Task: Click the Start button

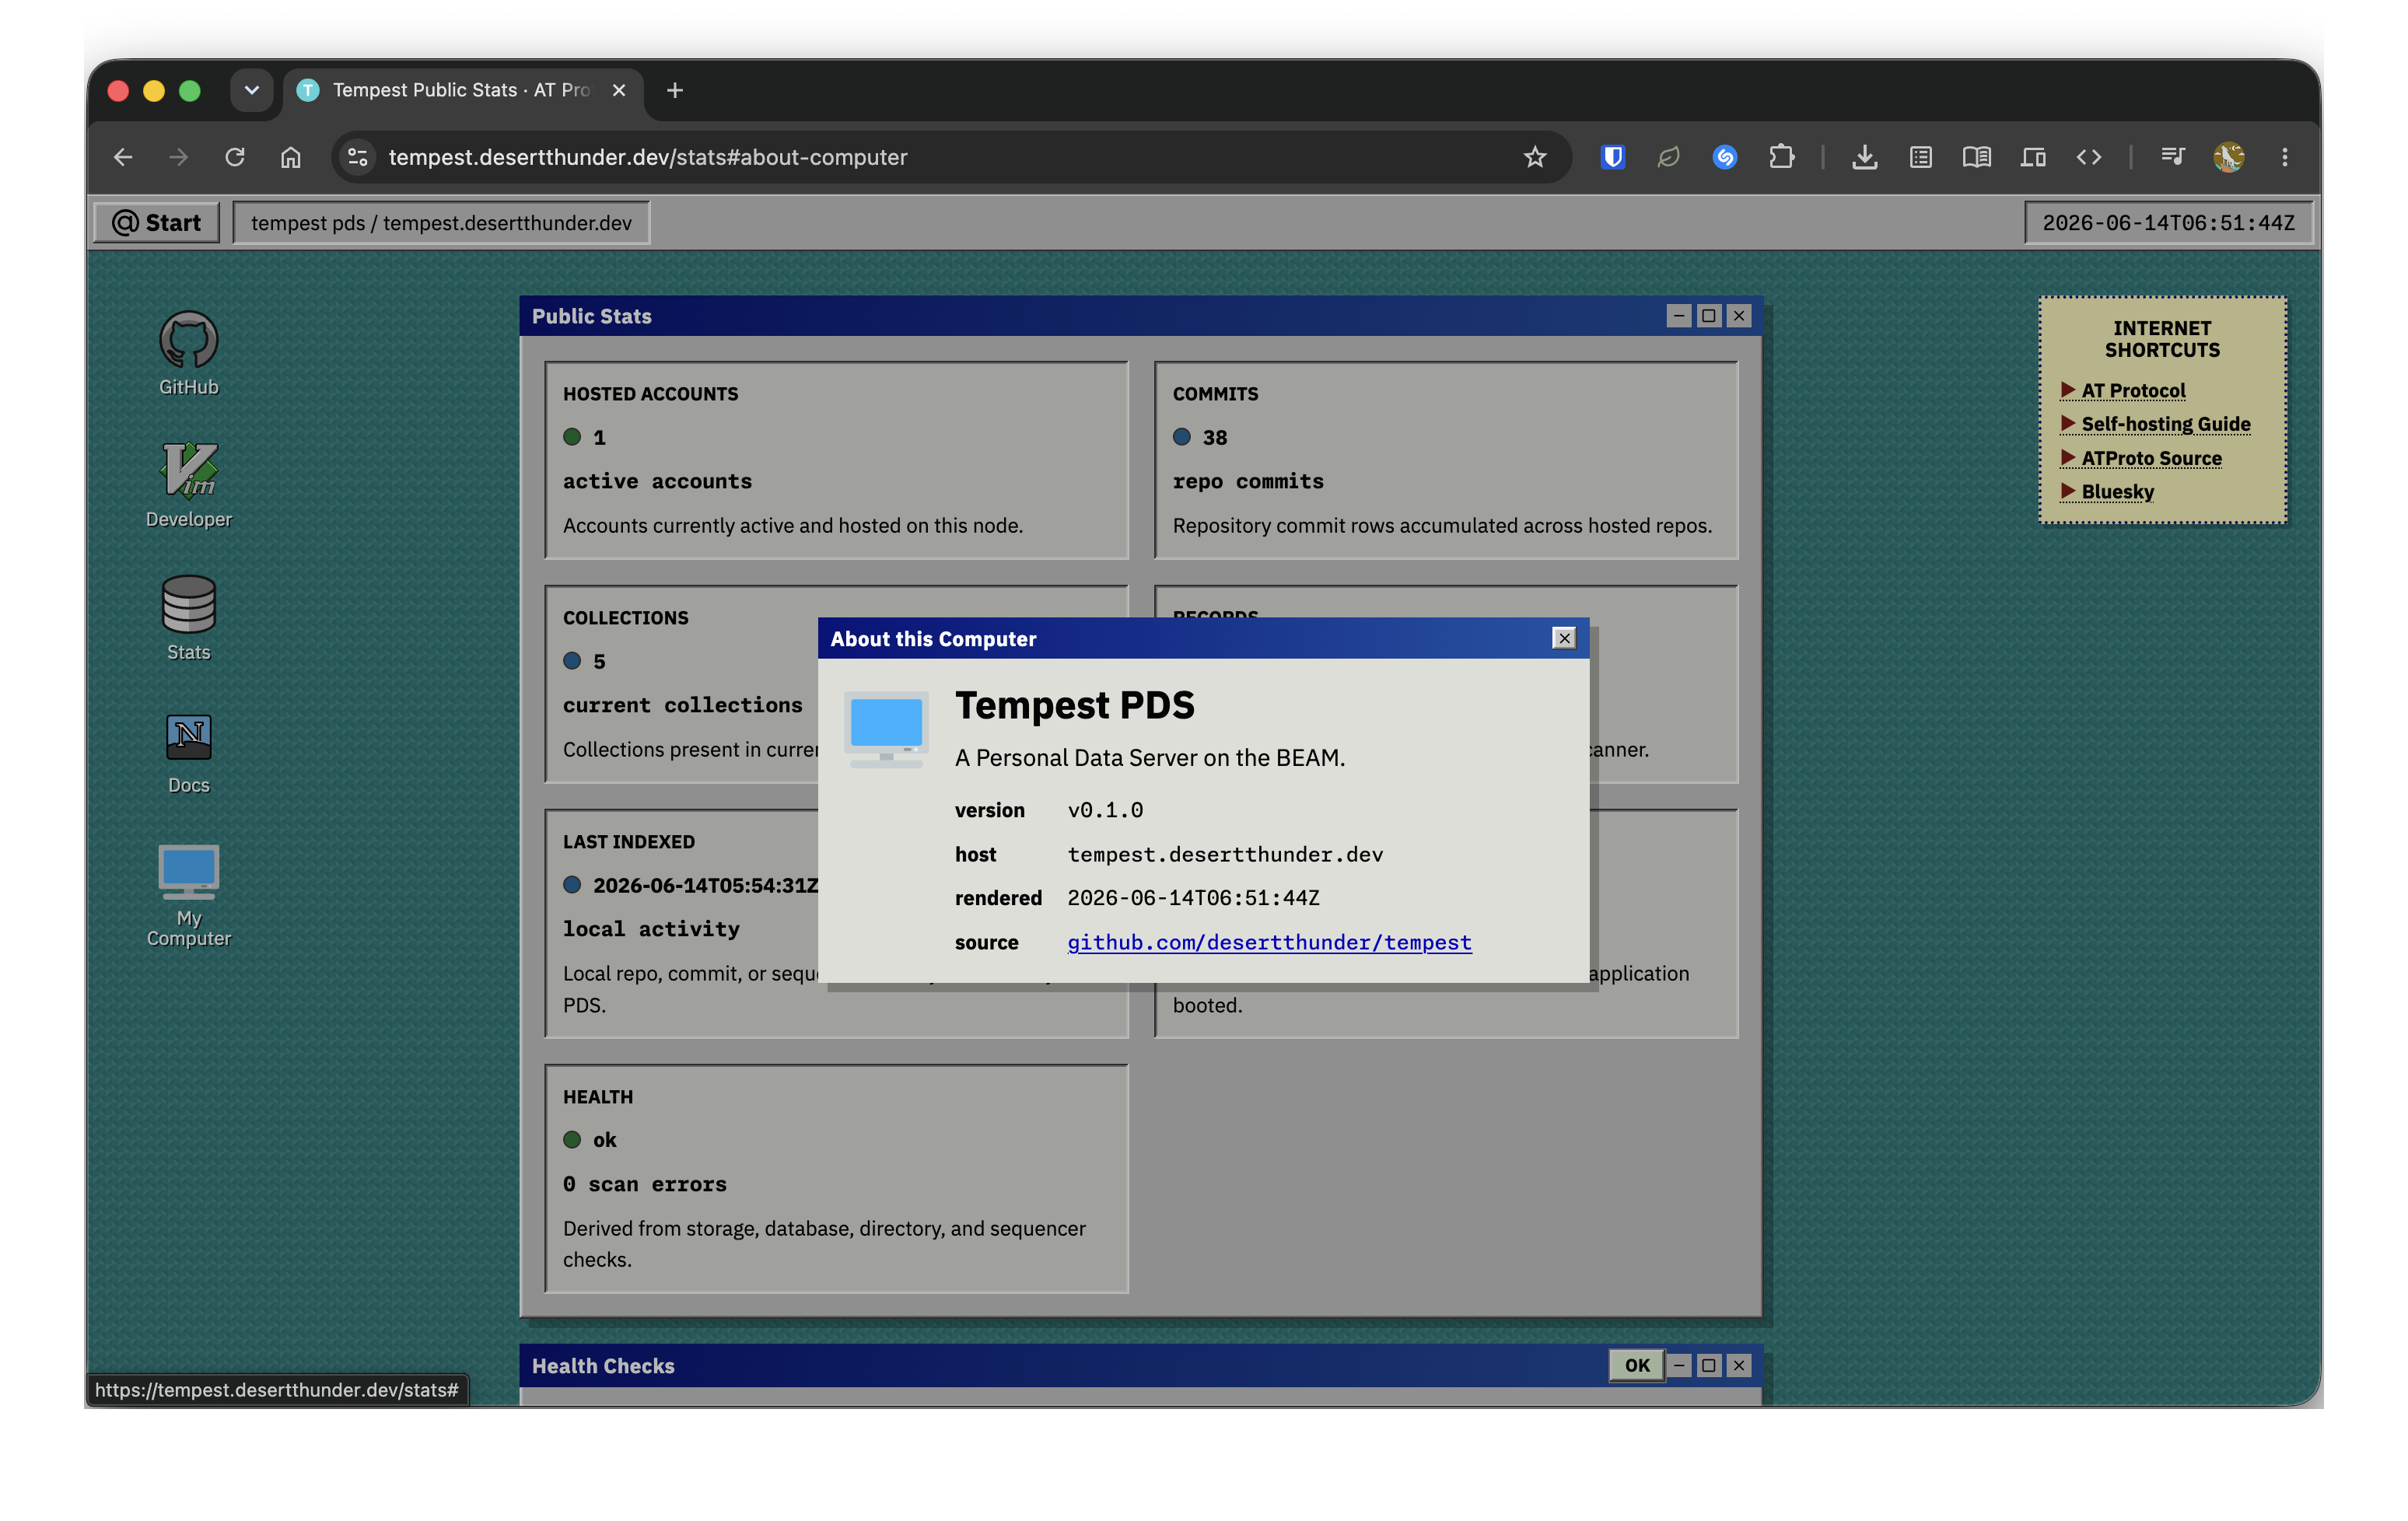Action: click(x=157, y=222)
